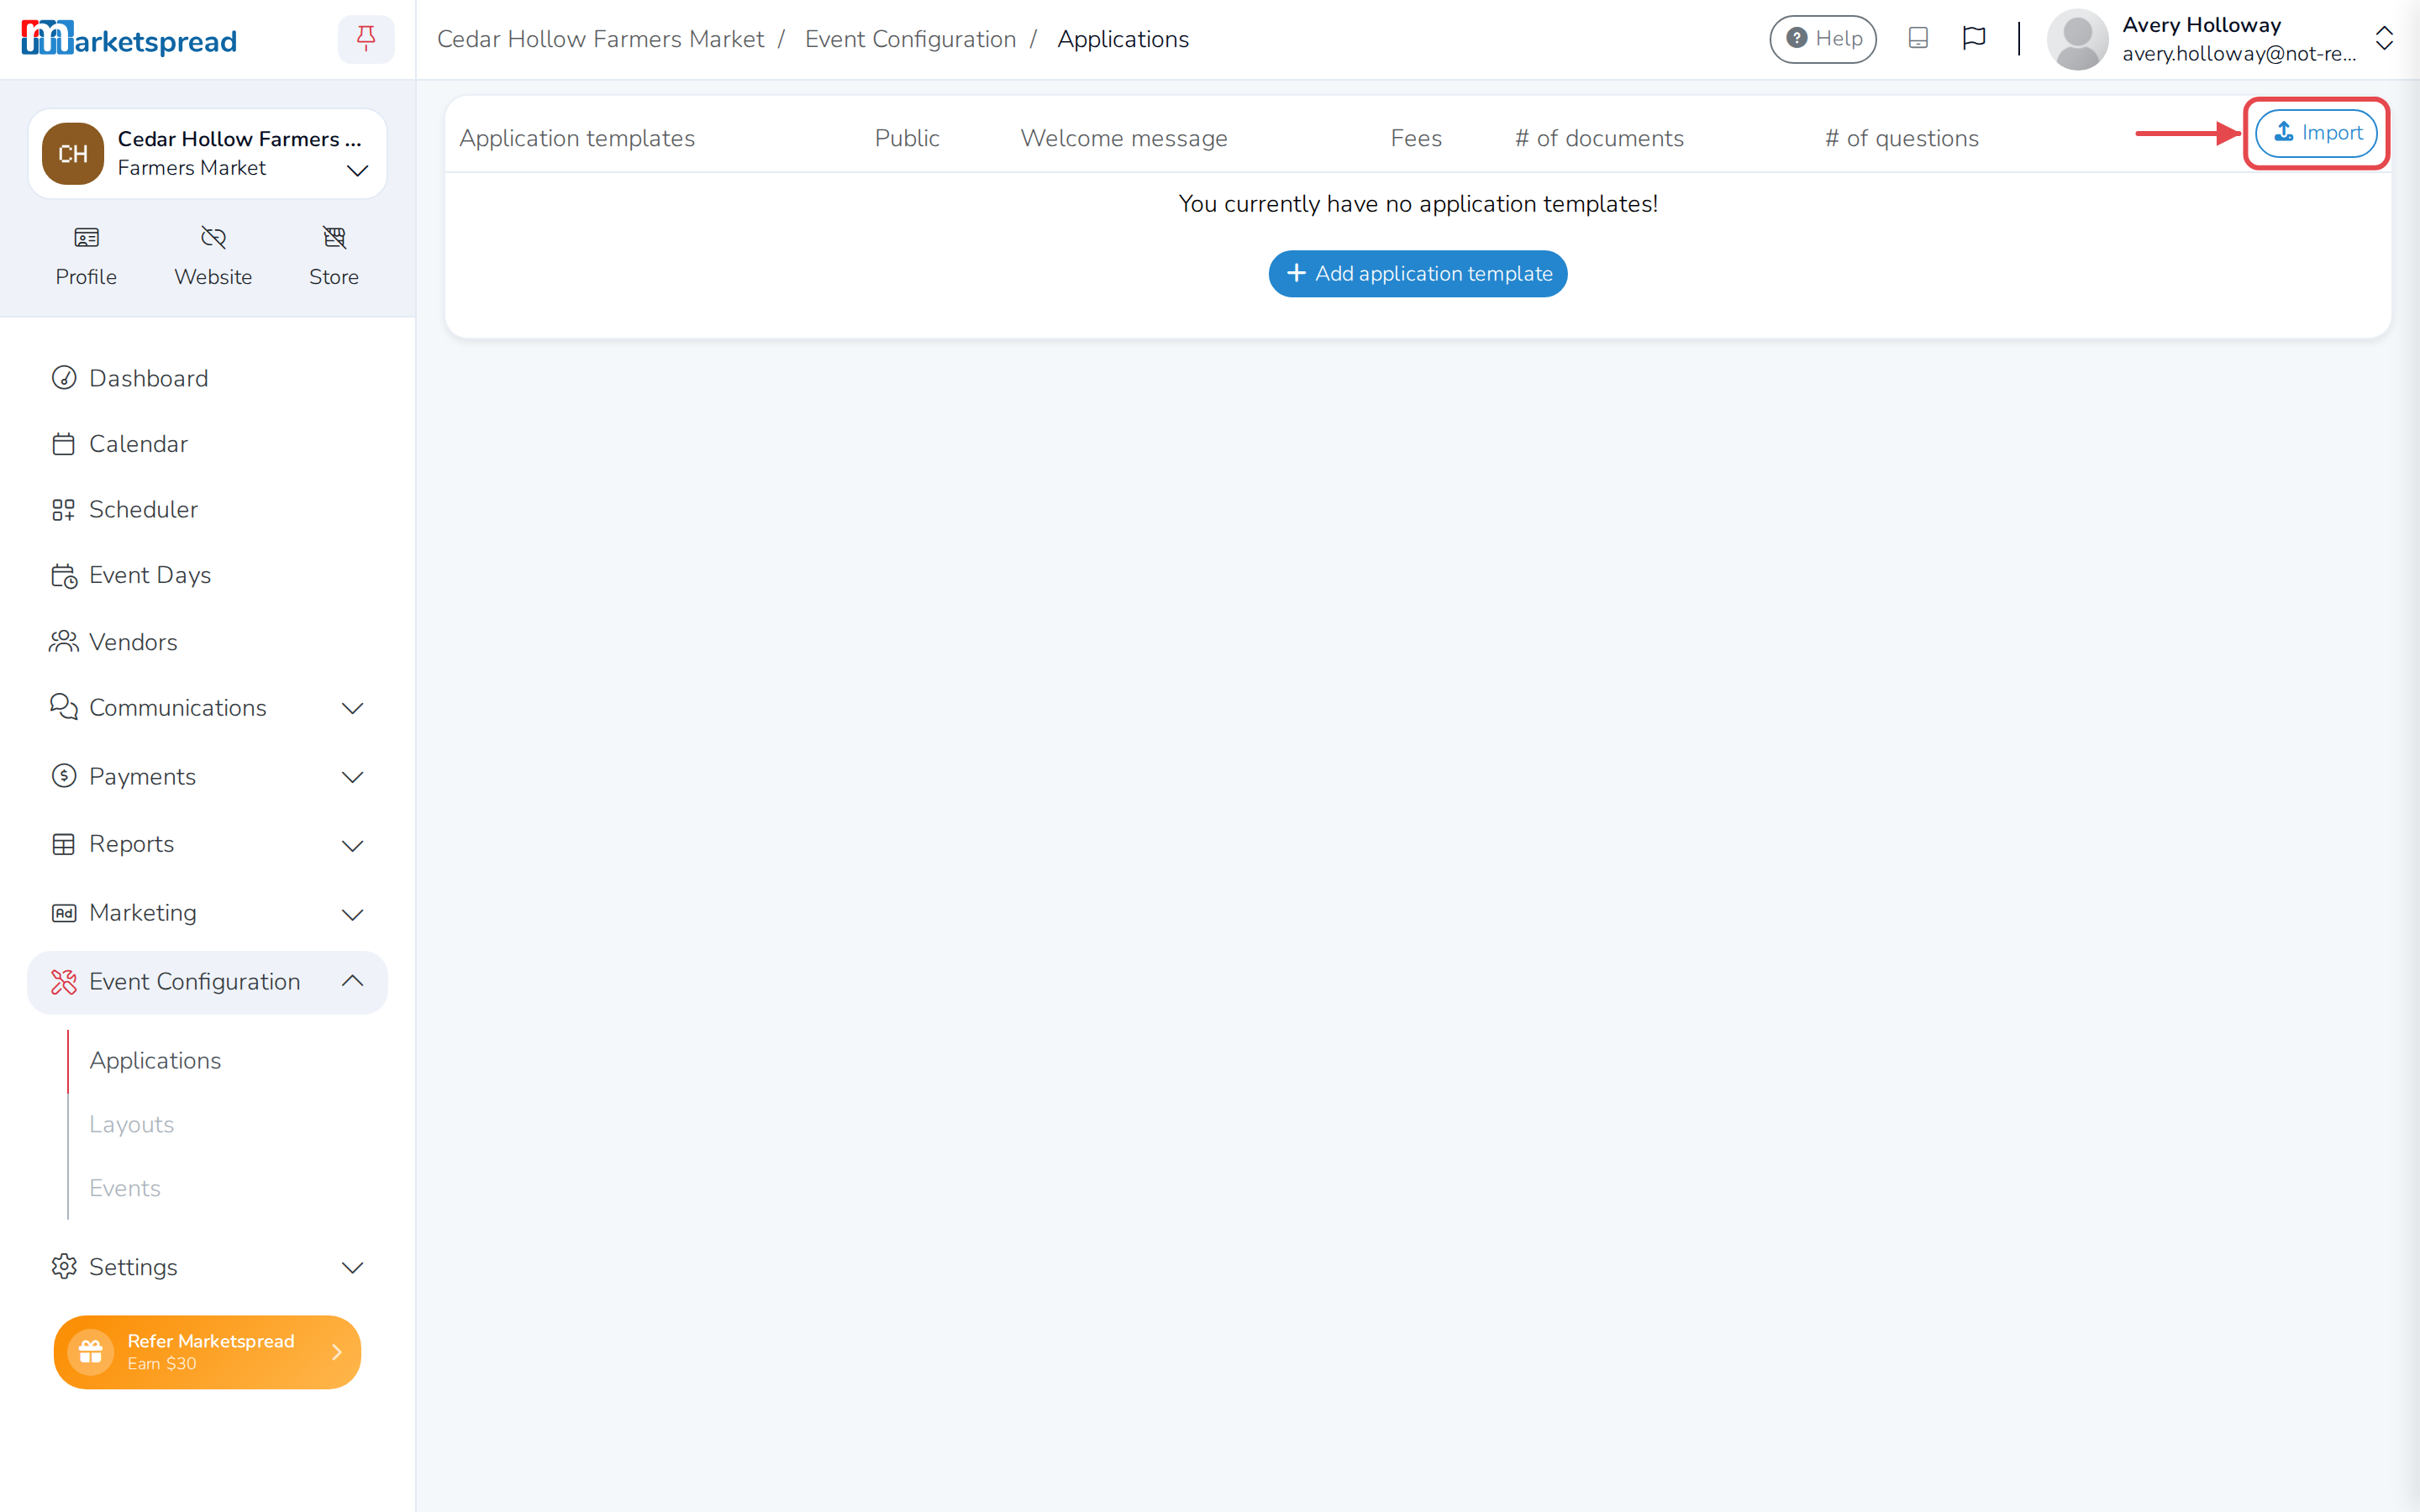
Task: Click the Marketspread logo
Action: (129, 39)
